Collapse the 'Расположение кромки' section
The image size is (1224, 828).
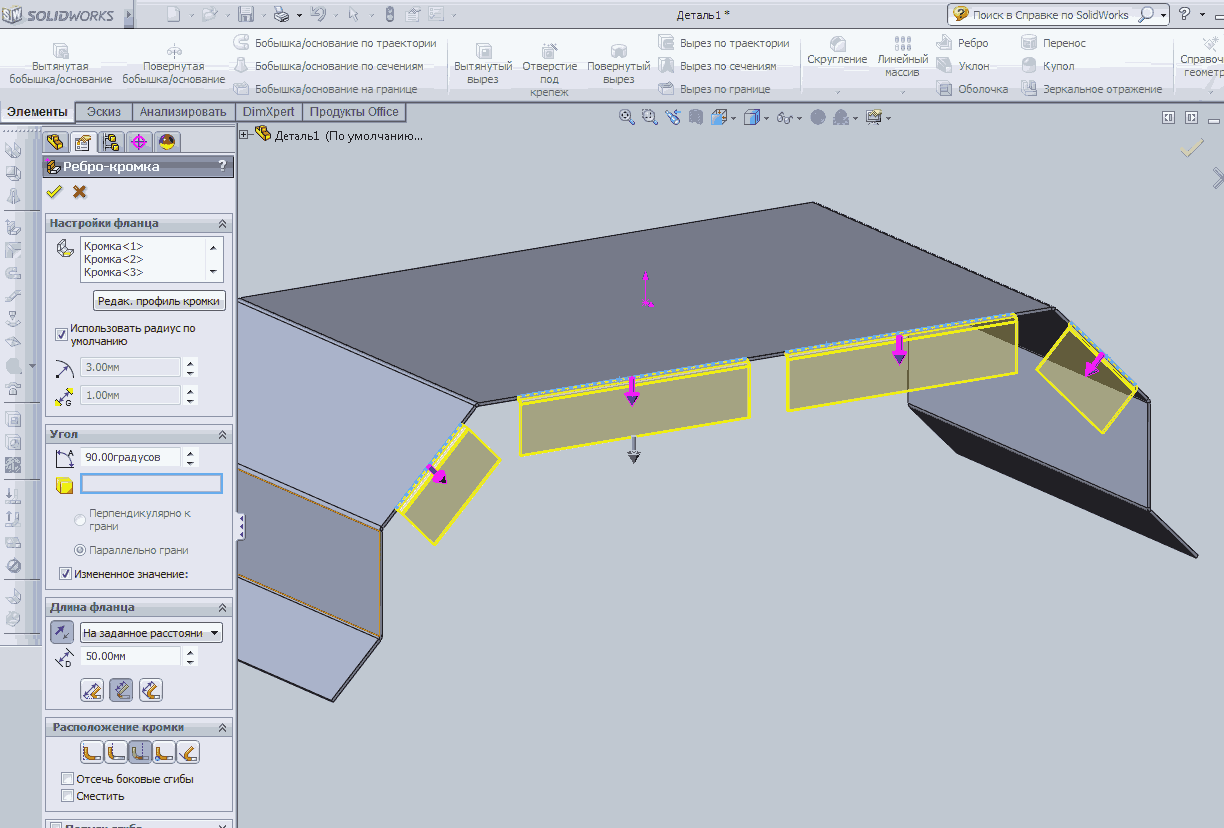(223, 728)
